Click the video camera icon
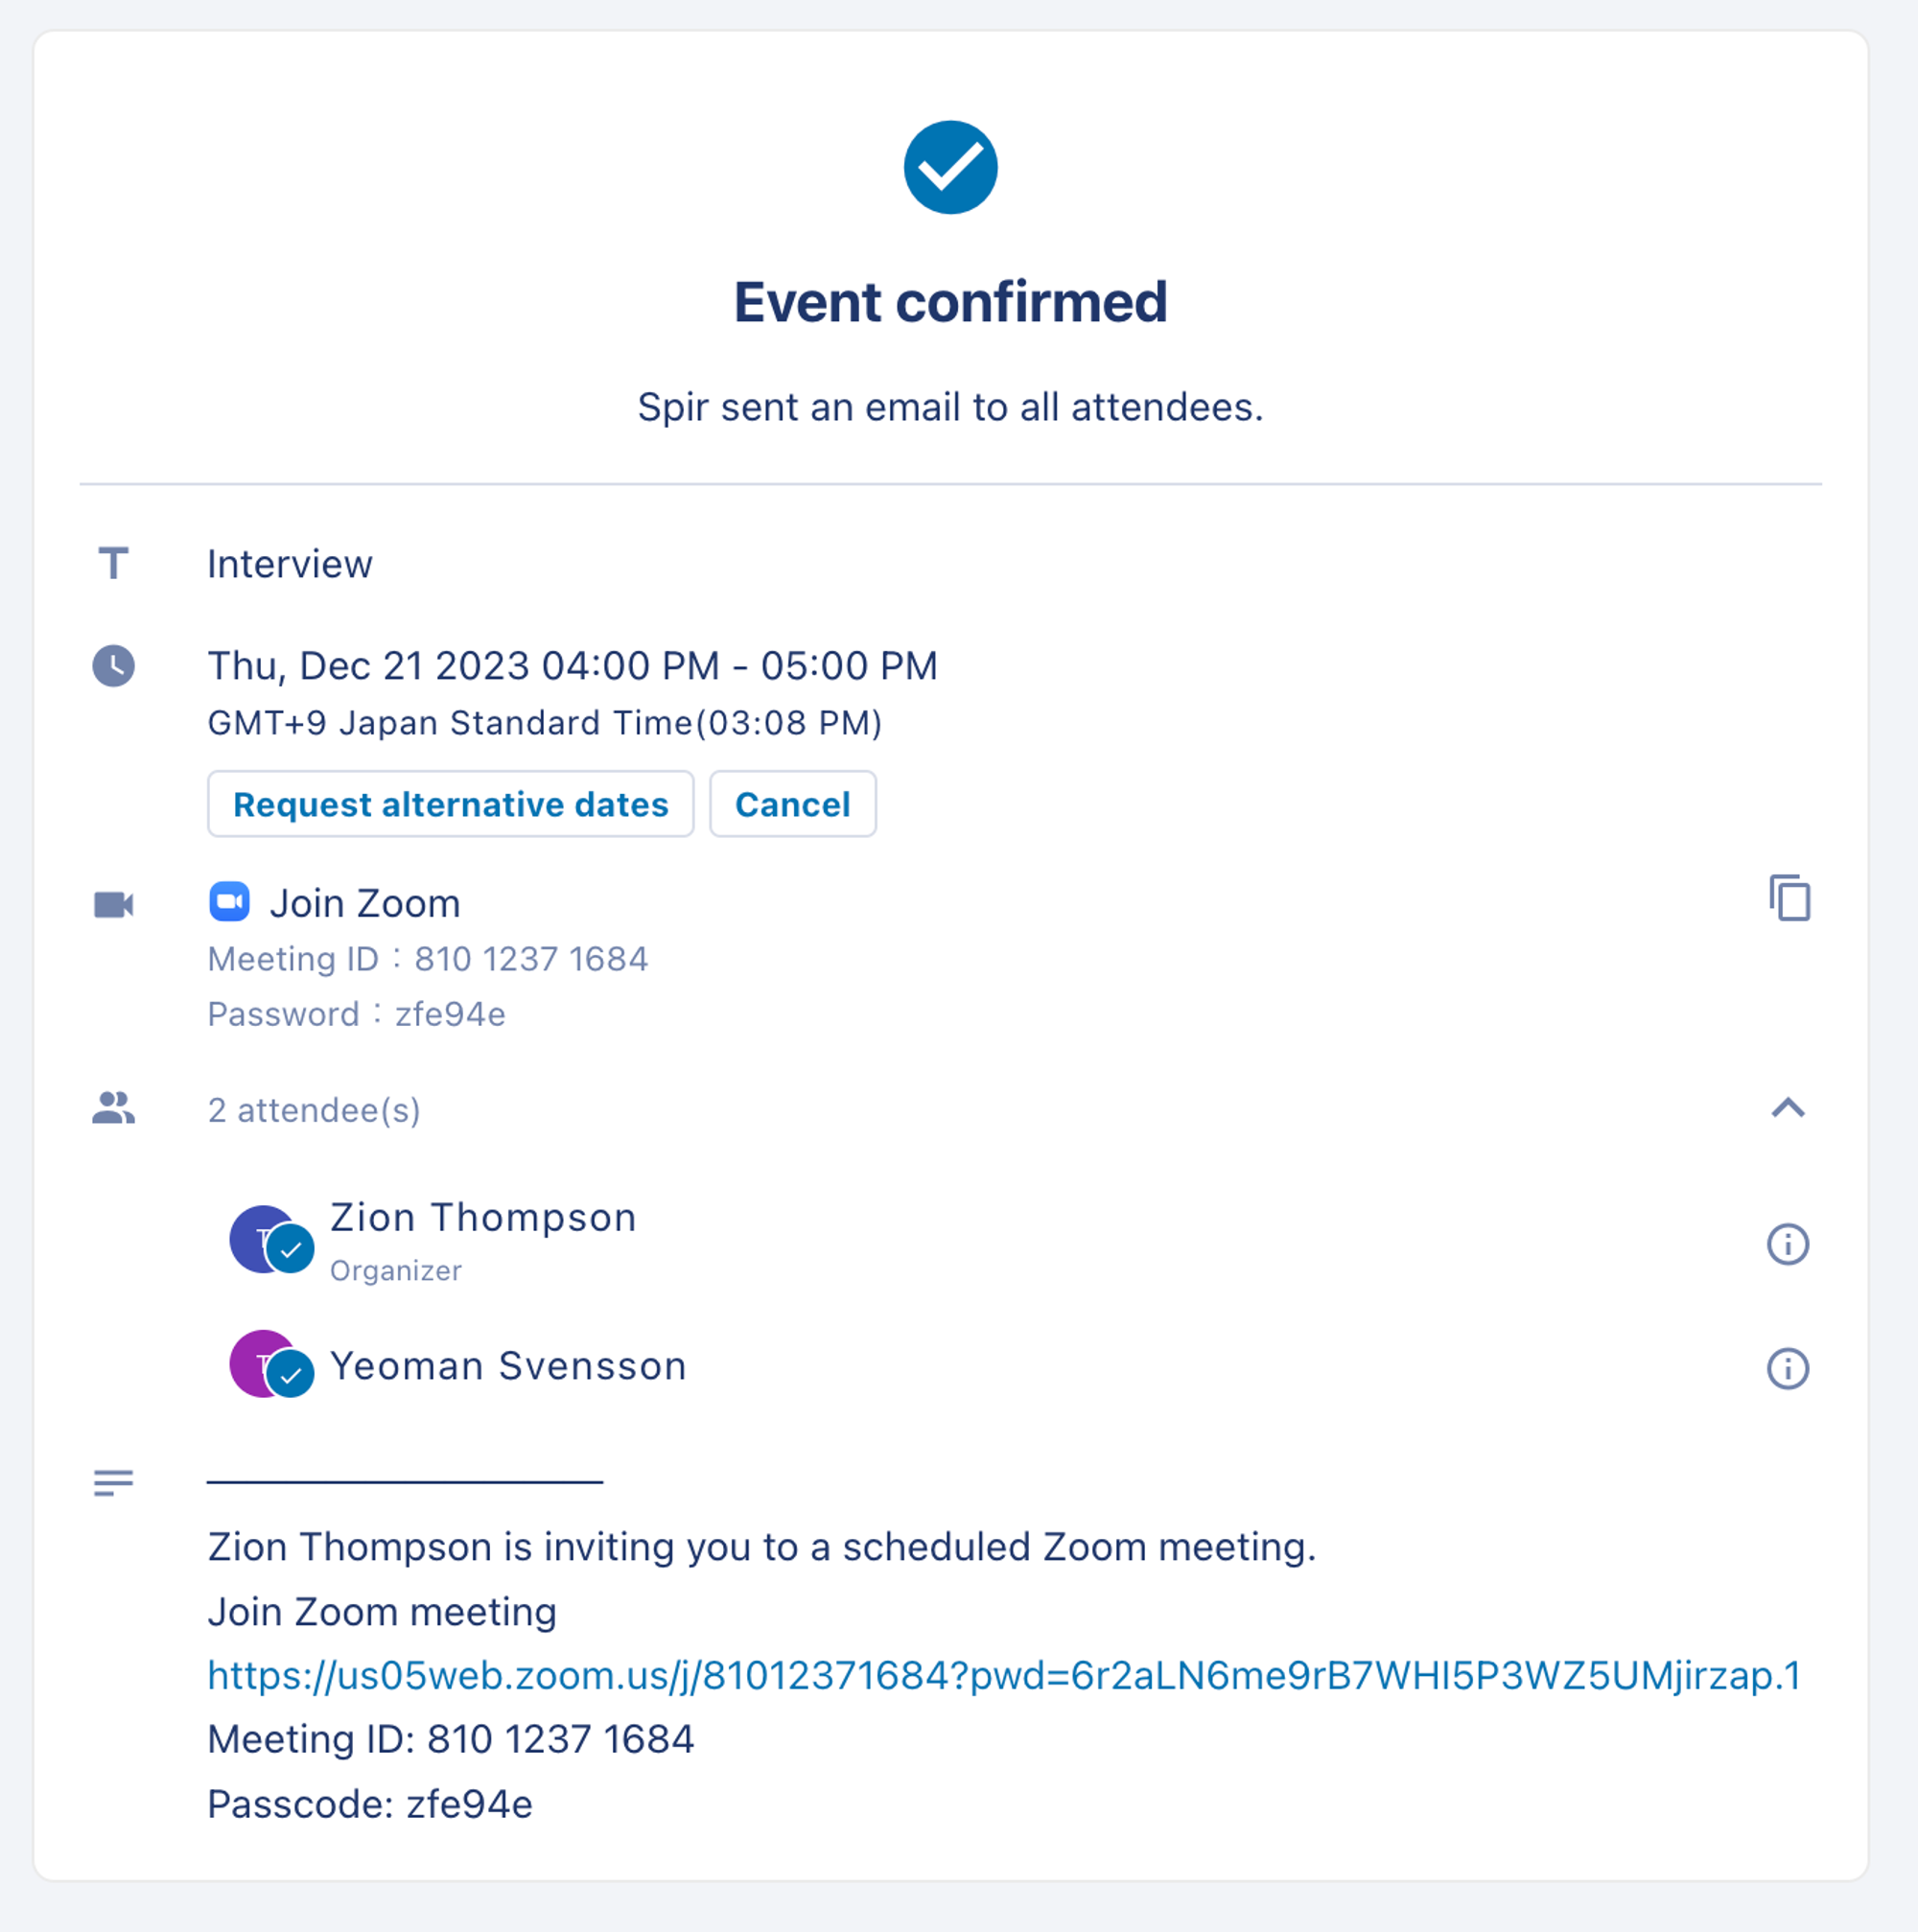1918x1932 pixels. 113,904
